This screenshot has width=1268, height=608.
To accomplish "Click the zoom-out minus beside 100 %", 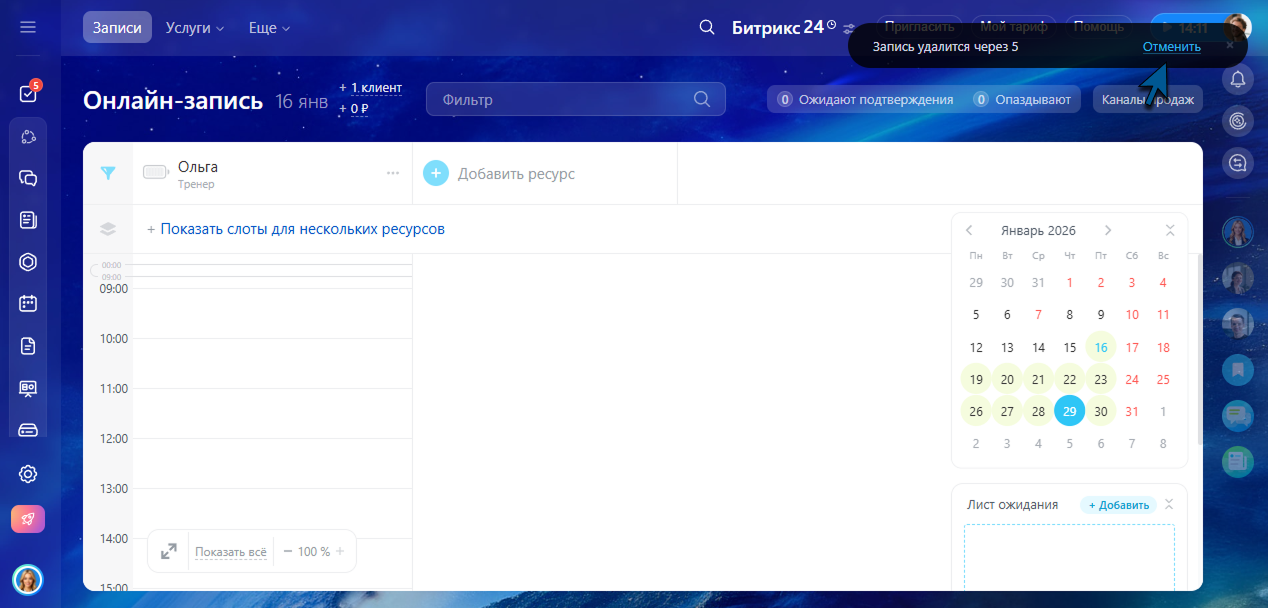I will [288, 551].
